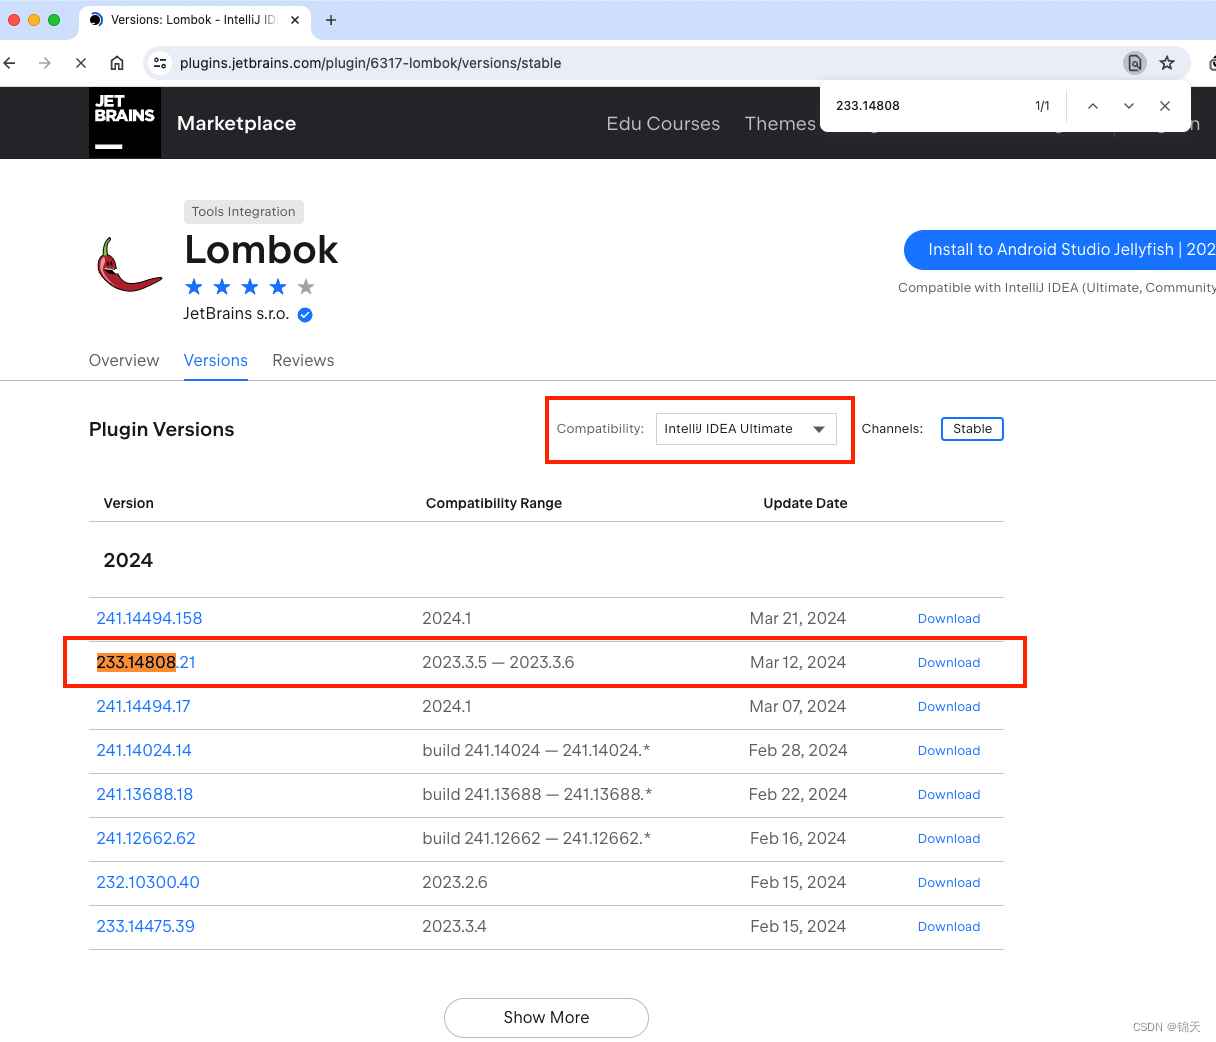Open site information icon in address bar

click(160, 63)
